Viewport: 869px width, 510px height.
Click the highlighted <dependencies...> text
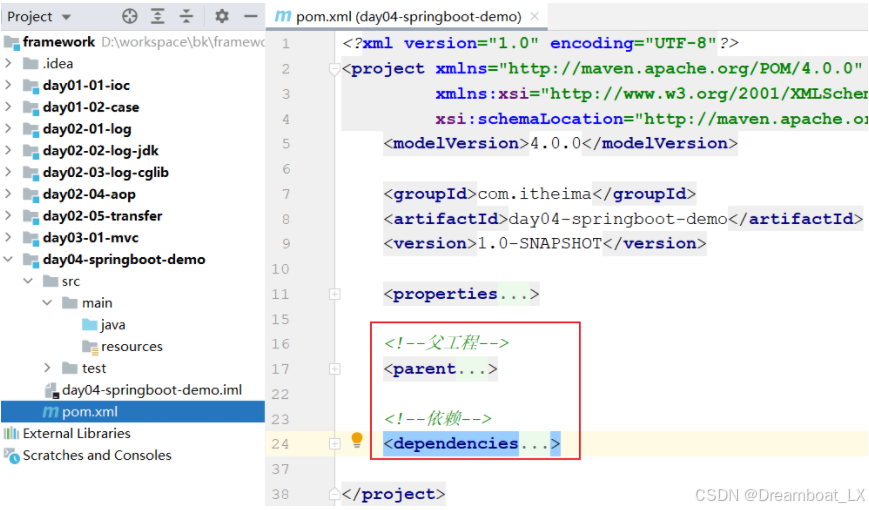coord(472,443)
